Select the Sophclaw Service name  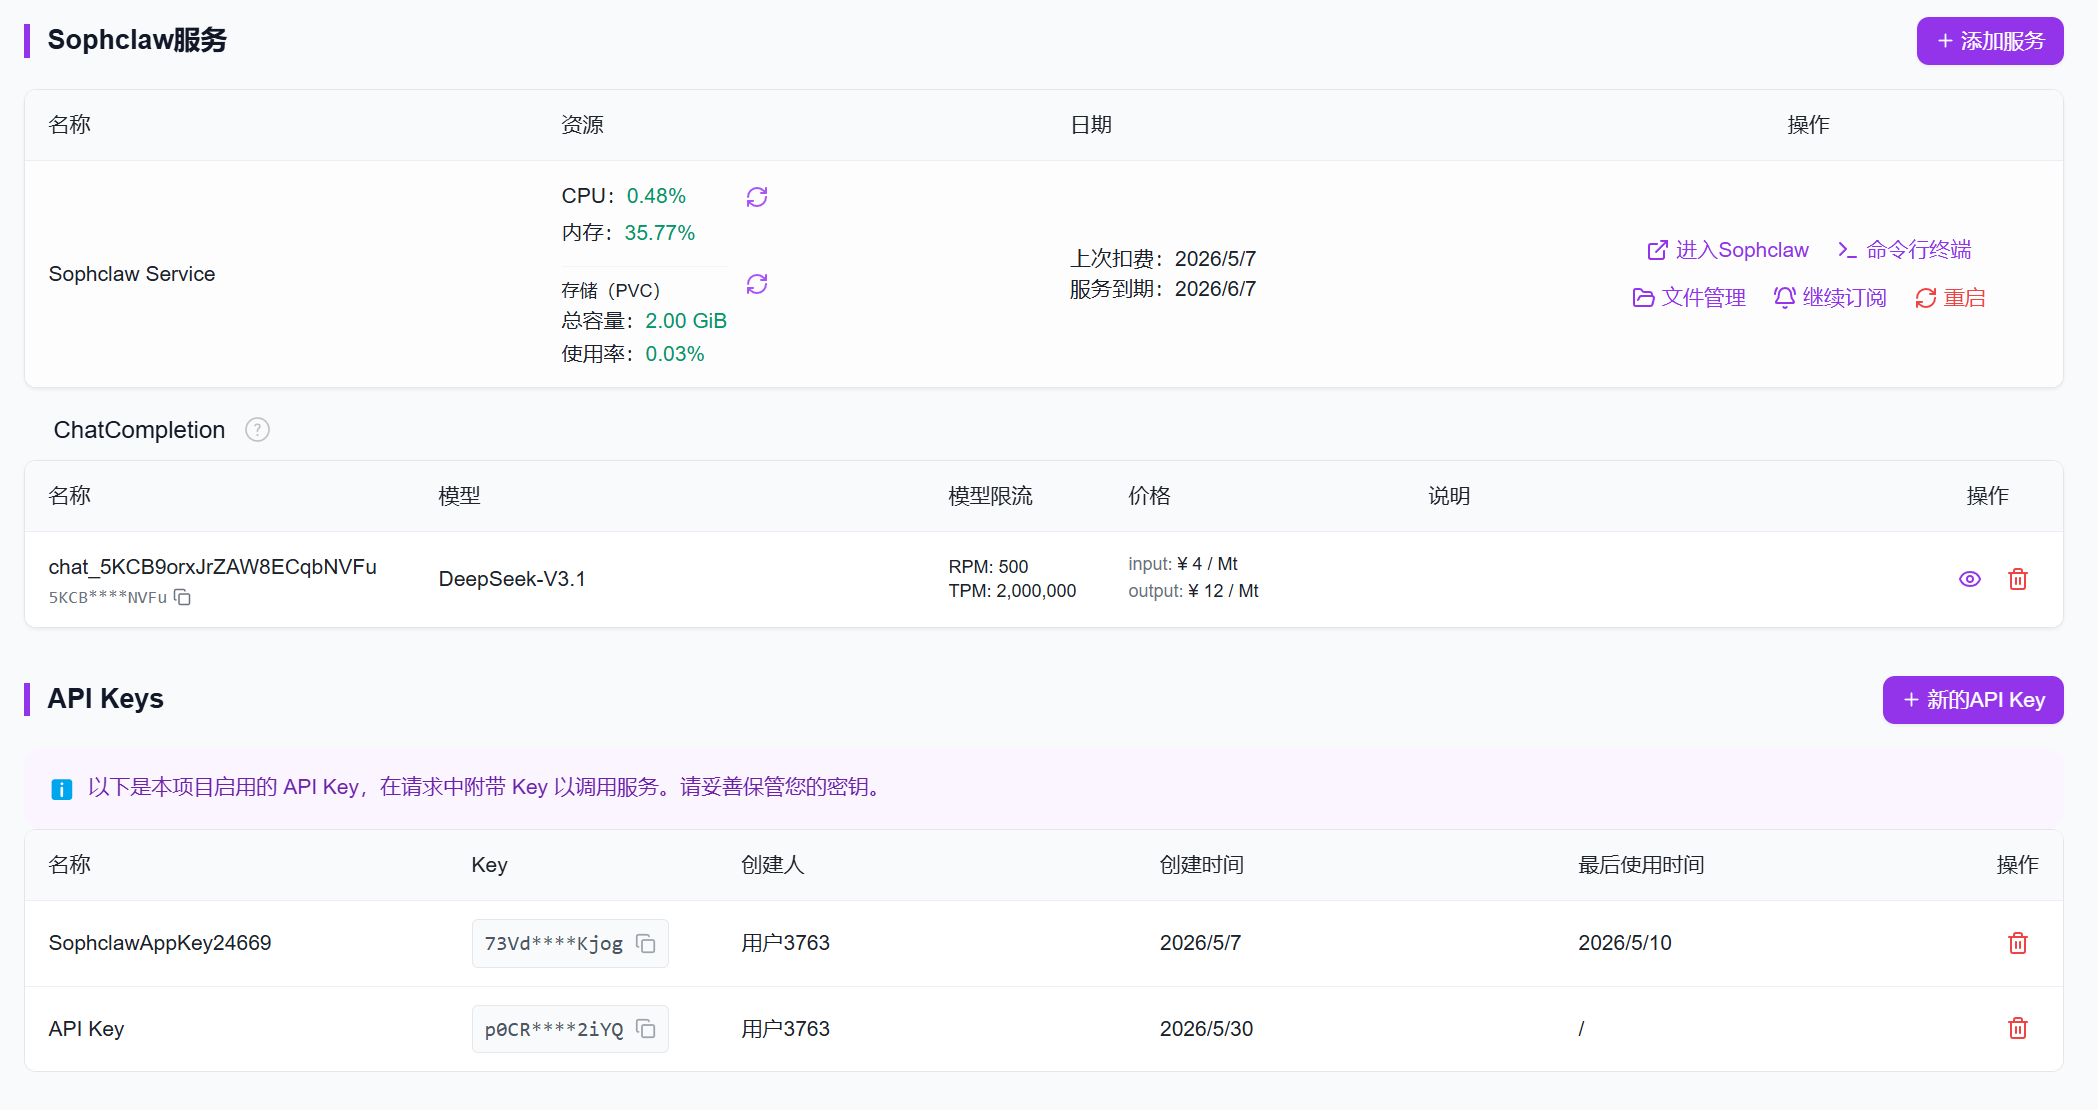click(132, 274)
